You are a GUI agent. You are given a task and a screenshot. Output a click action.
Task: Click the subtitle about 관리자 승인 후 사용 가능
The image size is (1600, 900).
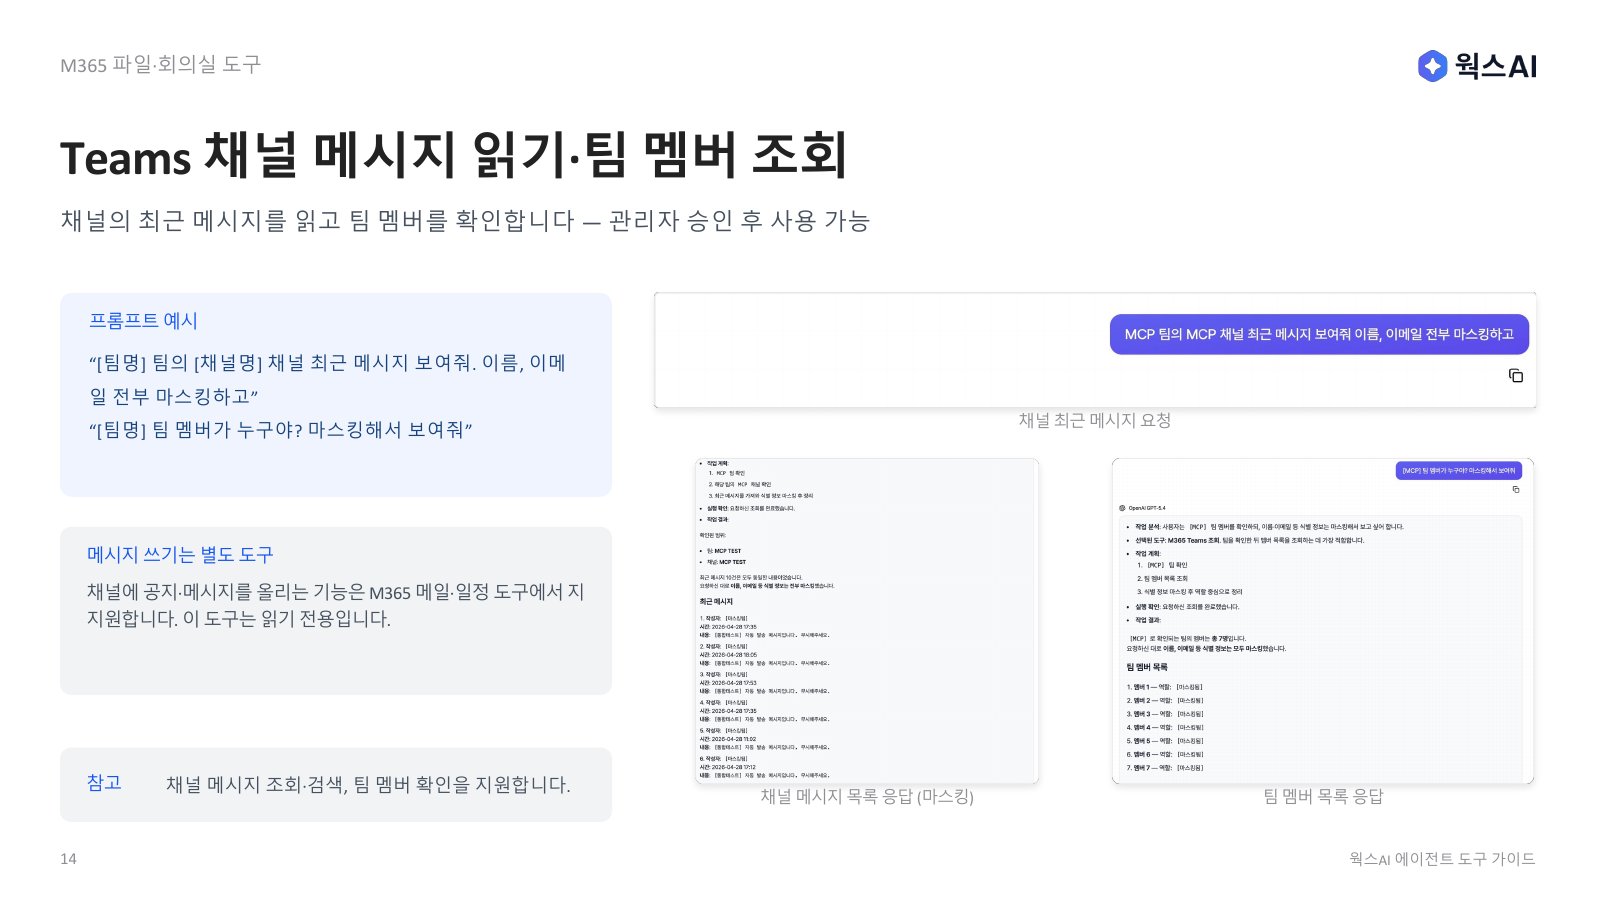pos(465,221)
